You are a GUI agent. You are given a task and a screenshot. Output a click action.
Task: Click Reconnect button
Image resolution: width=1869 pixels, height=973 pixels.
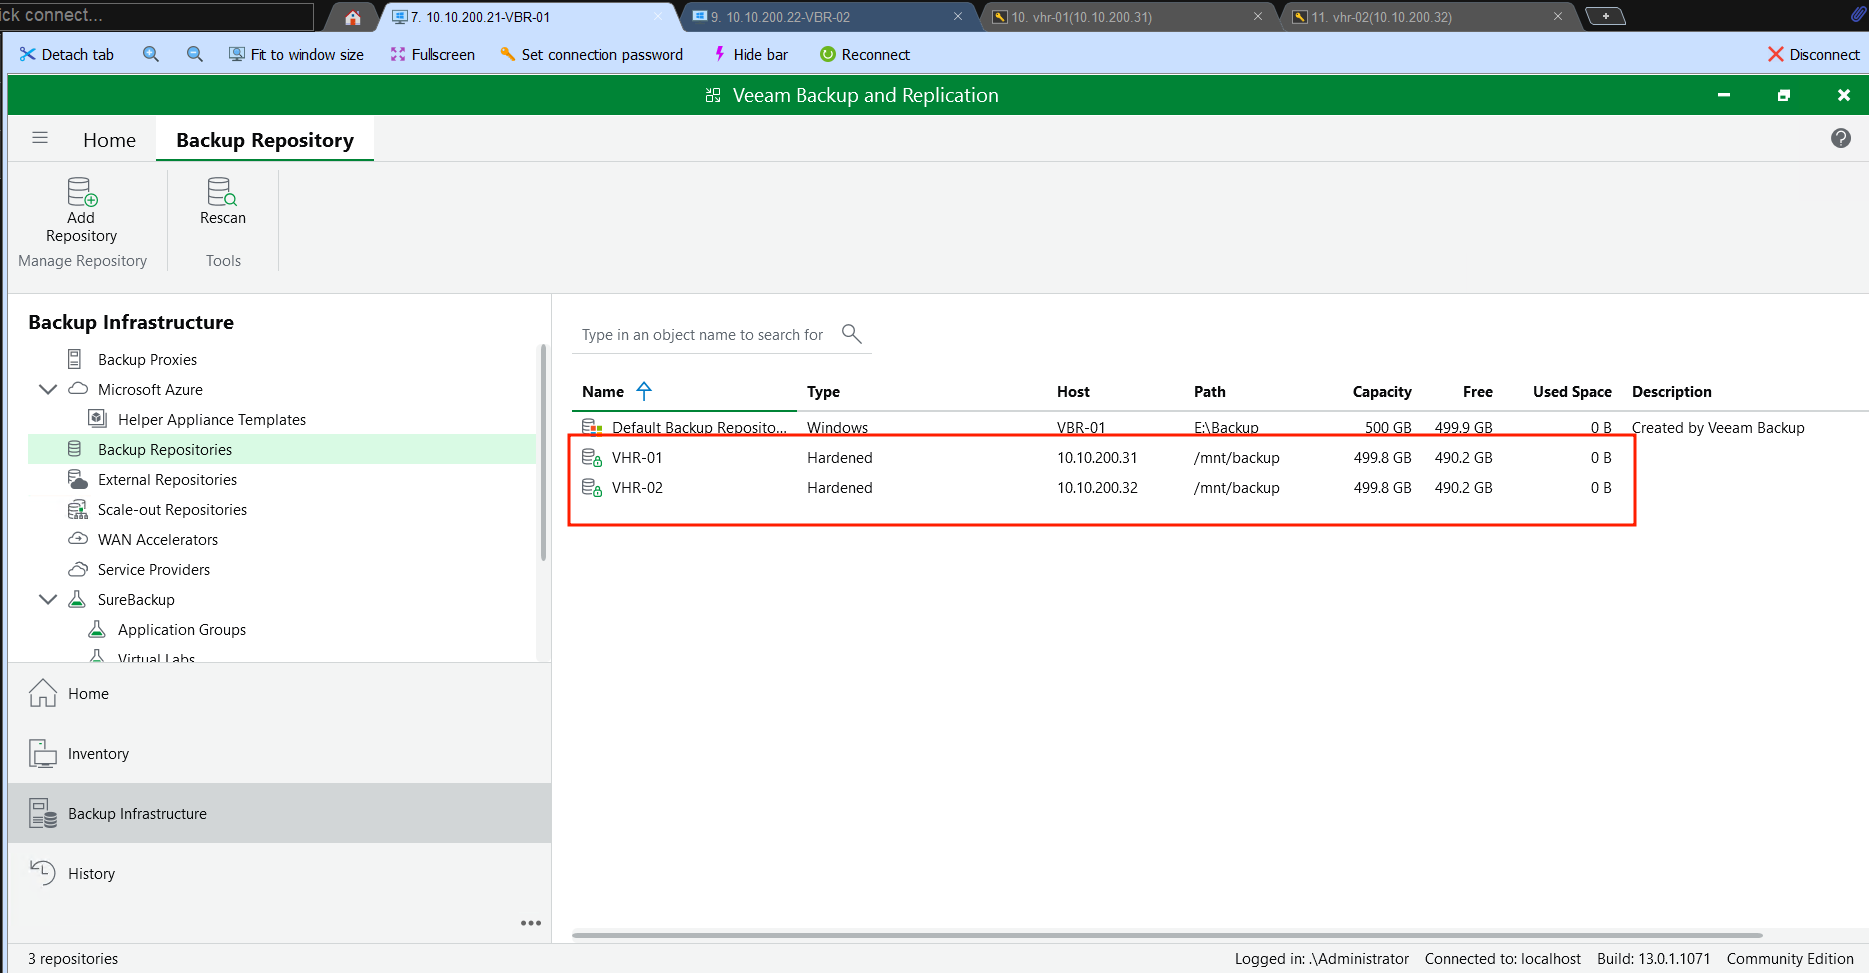tap(865, 54)
